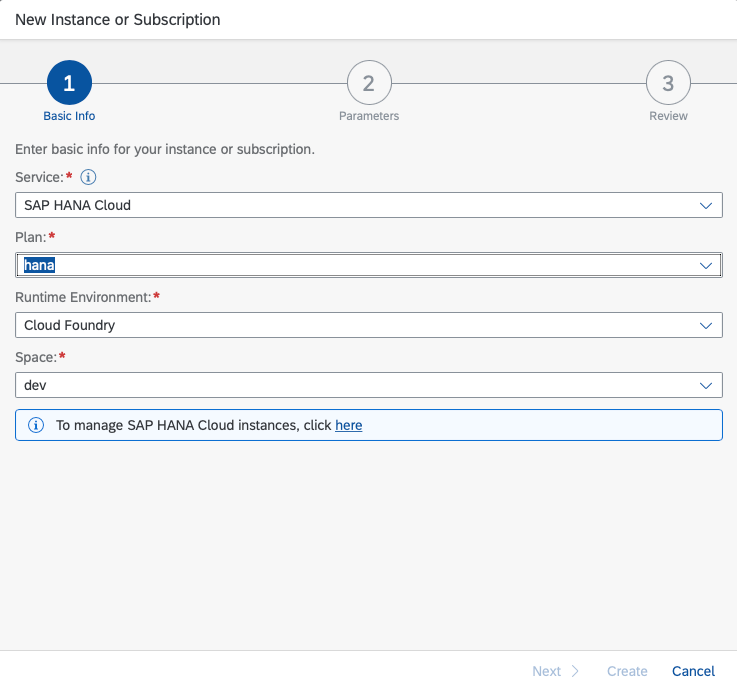Open the 'here' link to manage instances
The height and width of the screenshot is (687, 737).
(x=348, y=425)
